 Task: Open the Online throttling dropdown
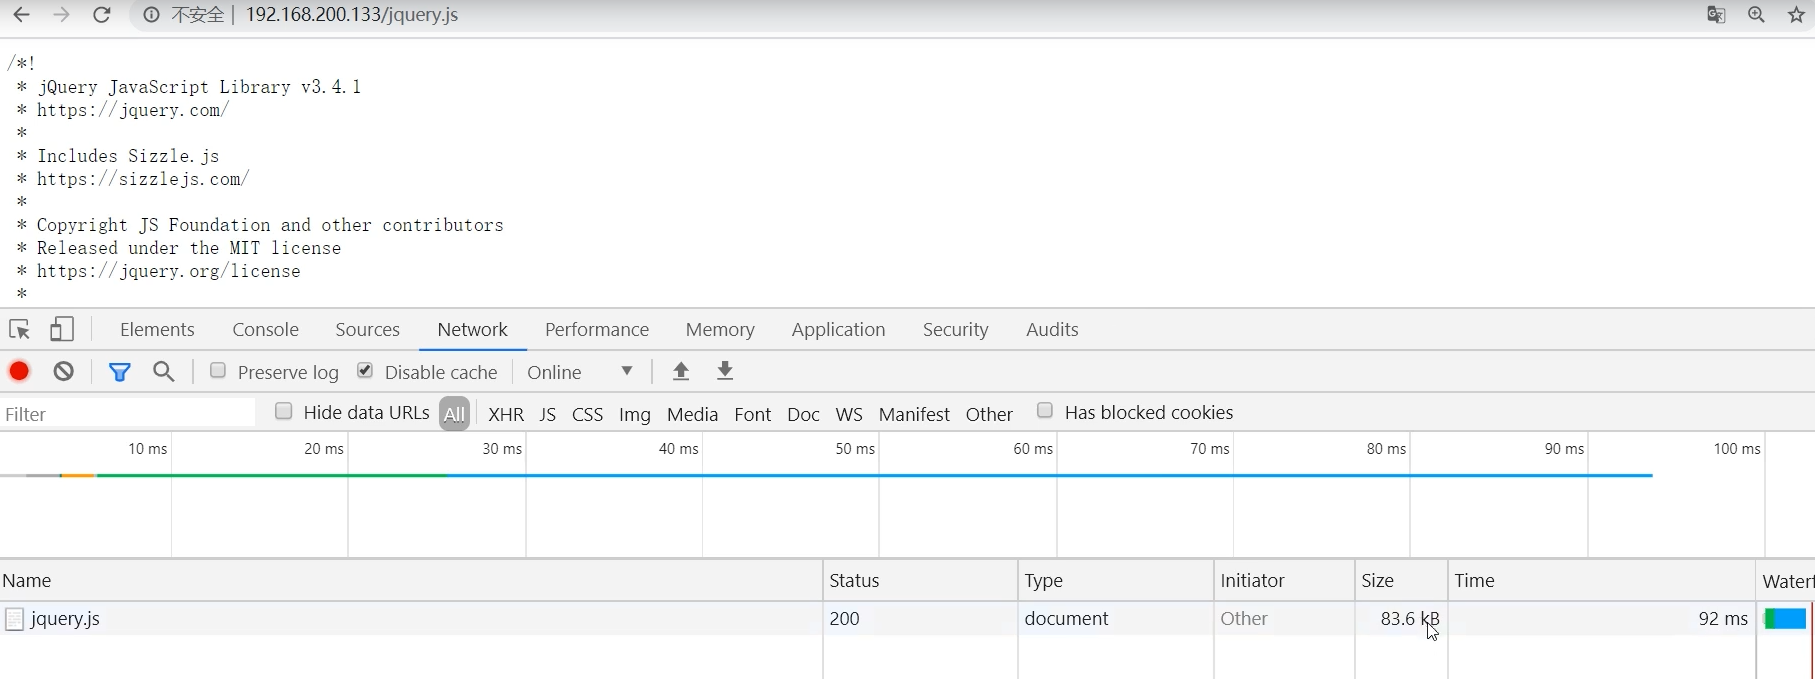coord(580,372)
